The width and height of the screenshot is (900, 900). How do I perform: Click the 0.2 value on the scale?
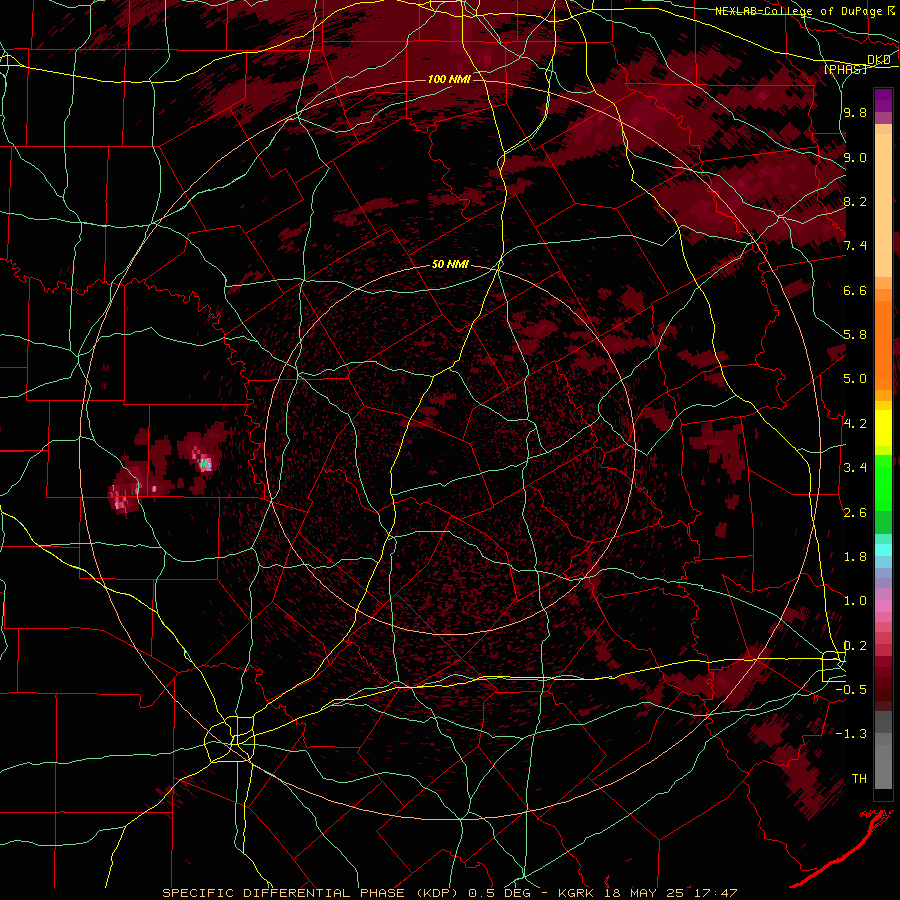point(855,646)
